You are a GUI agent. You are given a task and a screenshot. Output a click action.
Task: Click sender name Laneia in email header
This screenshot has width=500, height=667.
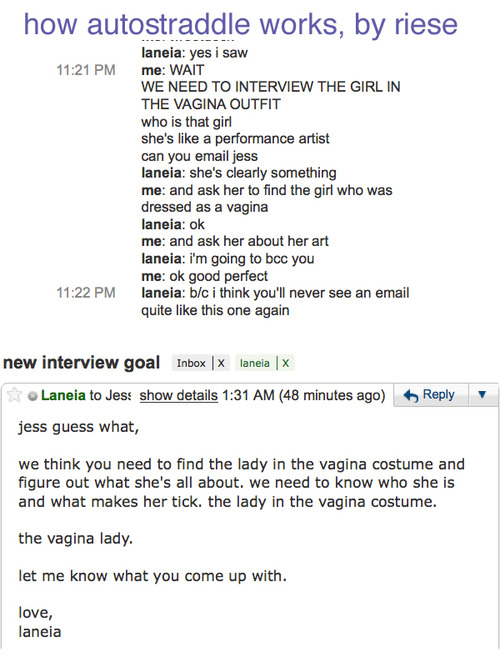tap(63, 395)
